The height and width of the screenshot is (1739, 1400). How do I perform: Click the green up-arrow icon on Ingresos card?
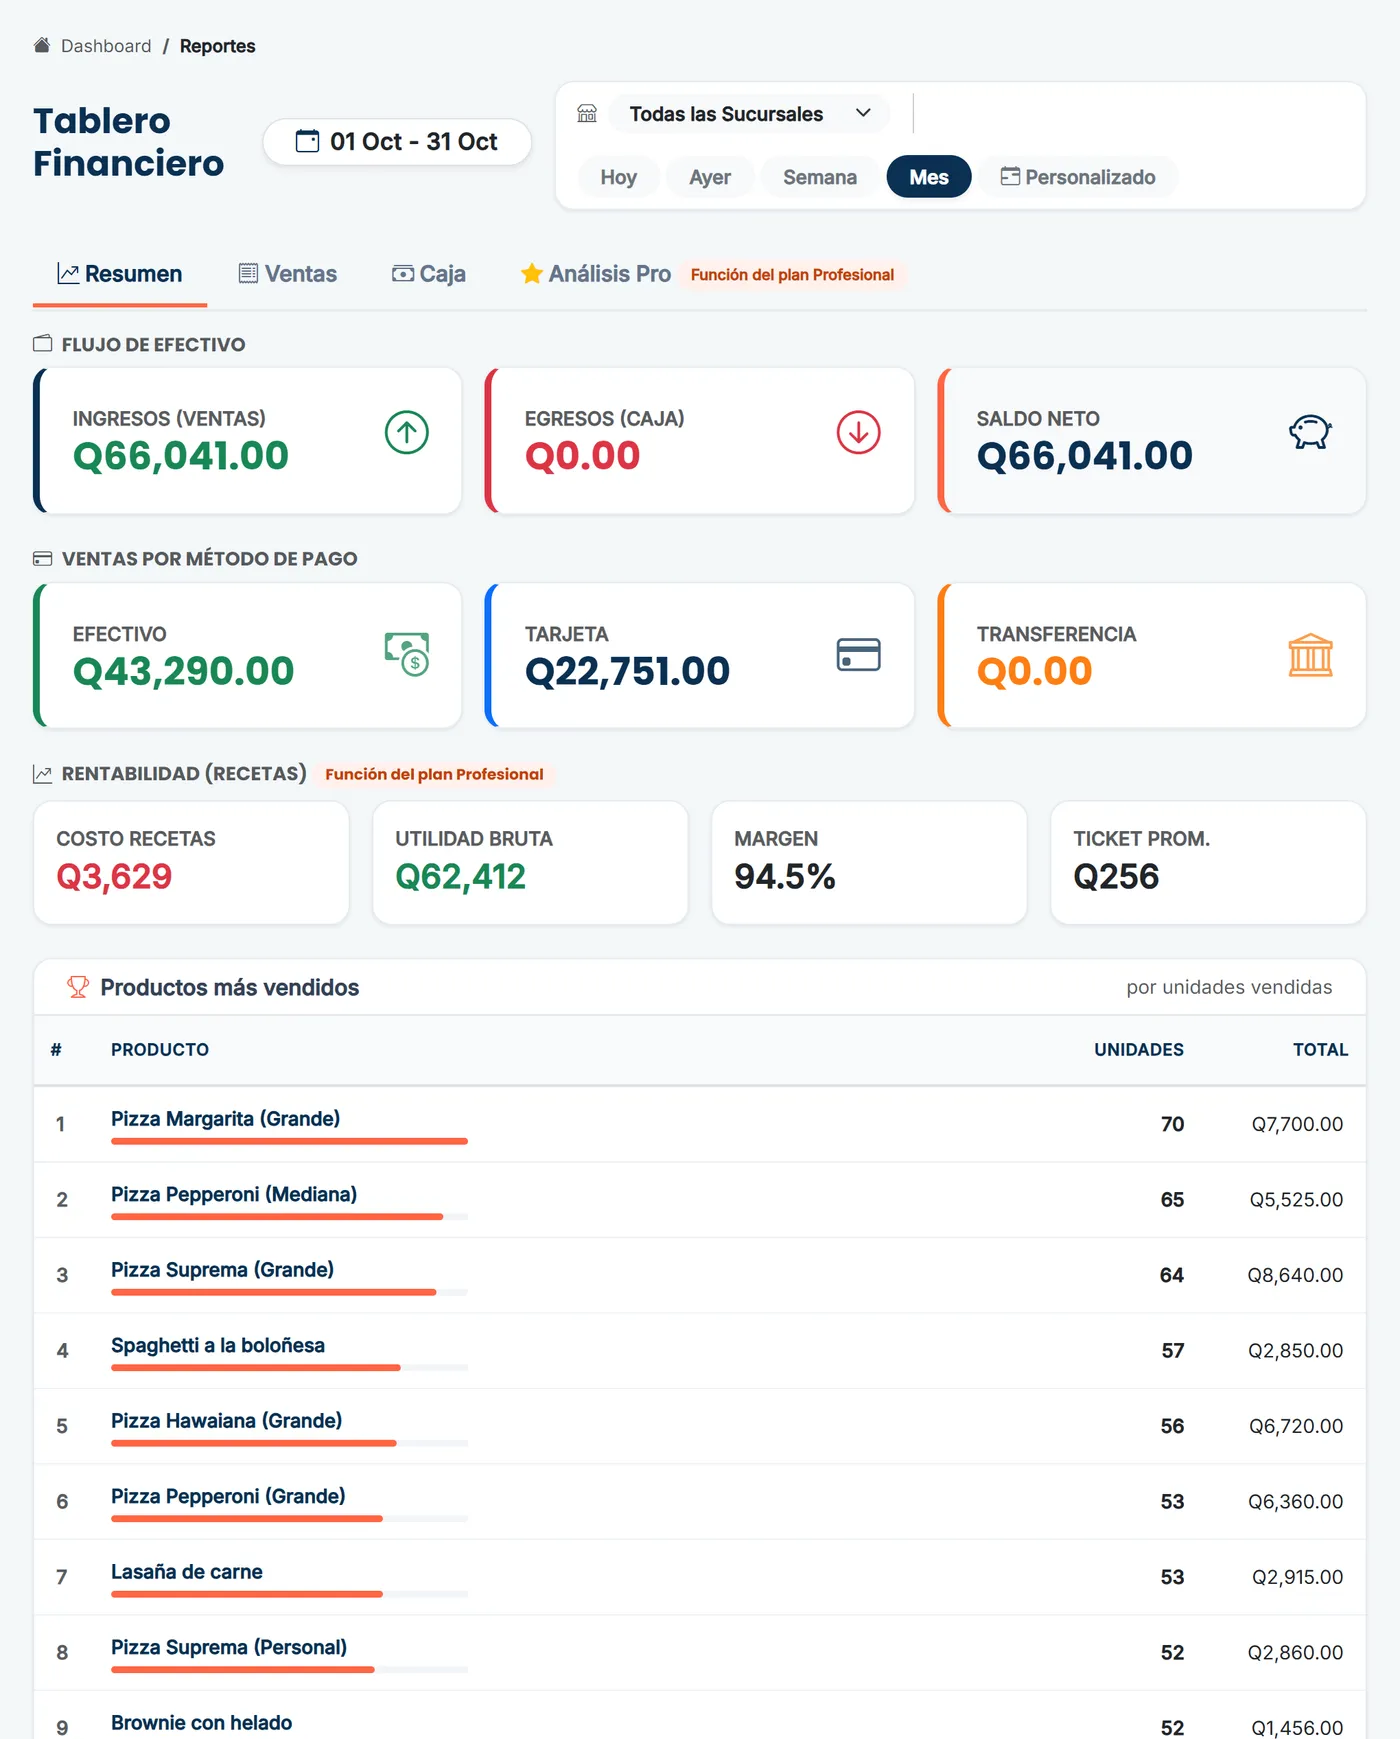[x=407, y=432]
